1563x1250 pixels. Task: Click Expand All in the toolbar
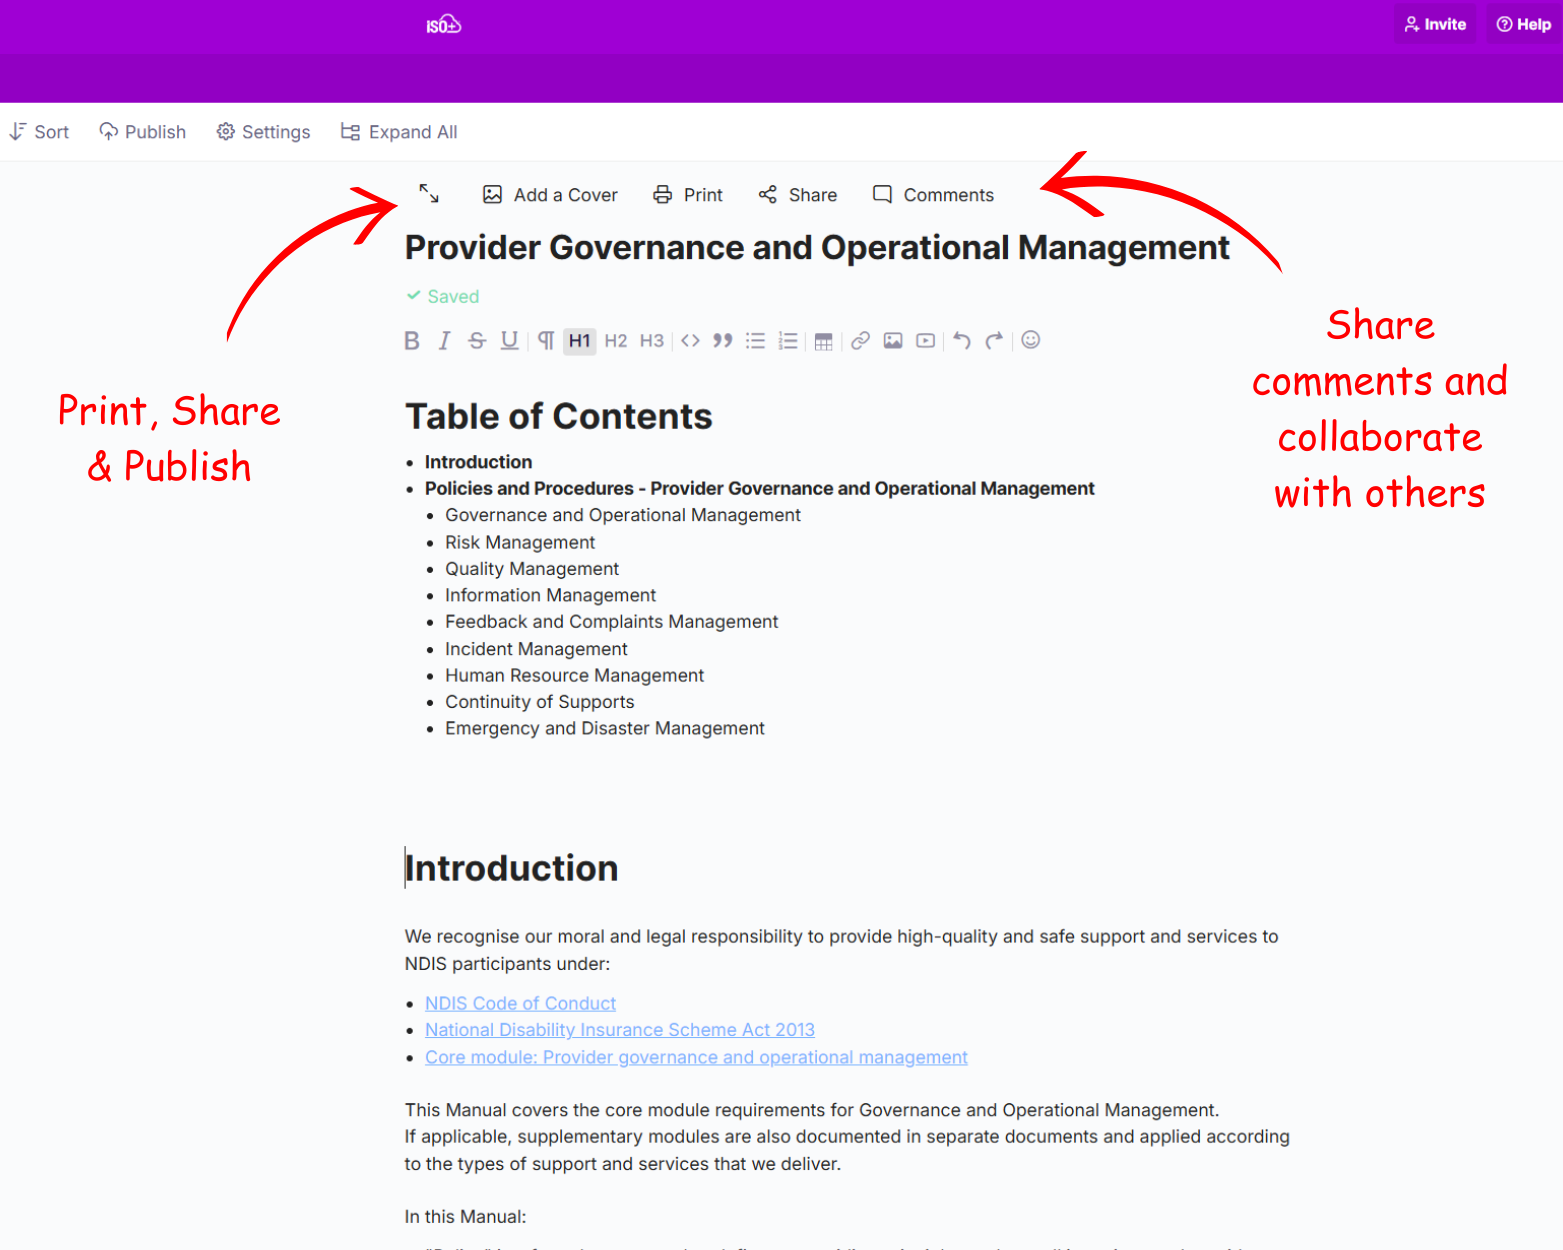[x=399, y=132]
